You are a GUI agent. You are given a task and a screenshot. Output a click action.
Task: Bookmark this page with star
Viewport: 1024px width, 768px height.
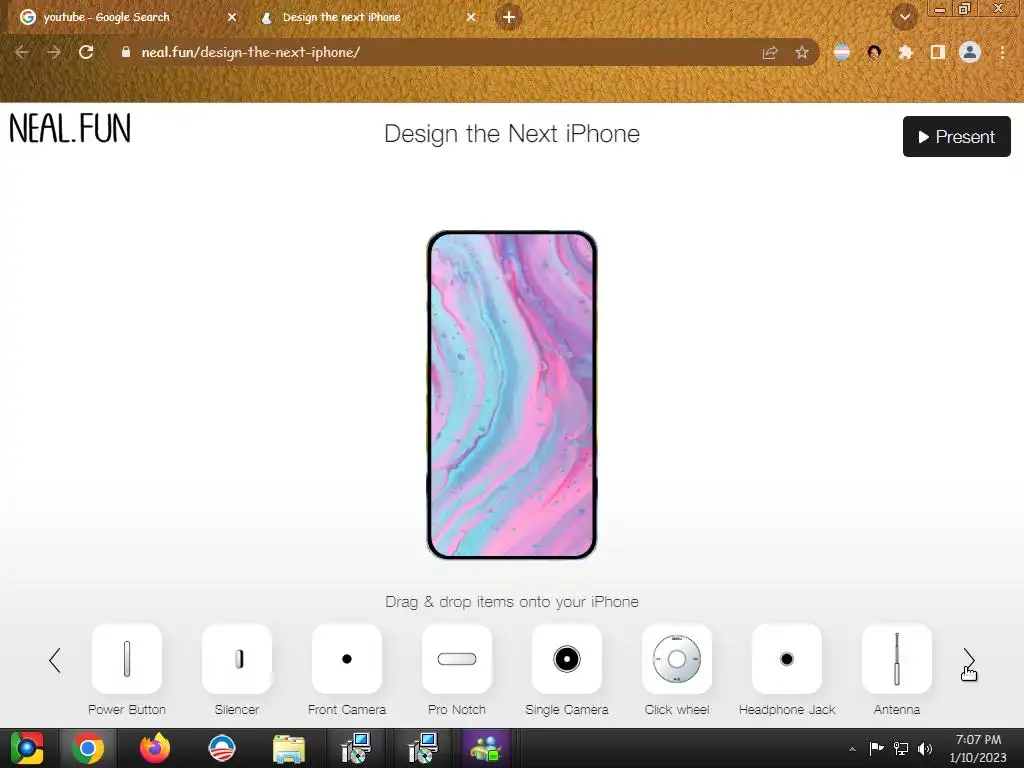pyautogui.click(x=802, y=53)
